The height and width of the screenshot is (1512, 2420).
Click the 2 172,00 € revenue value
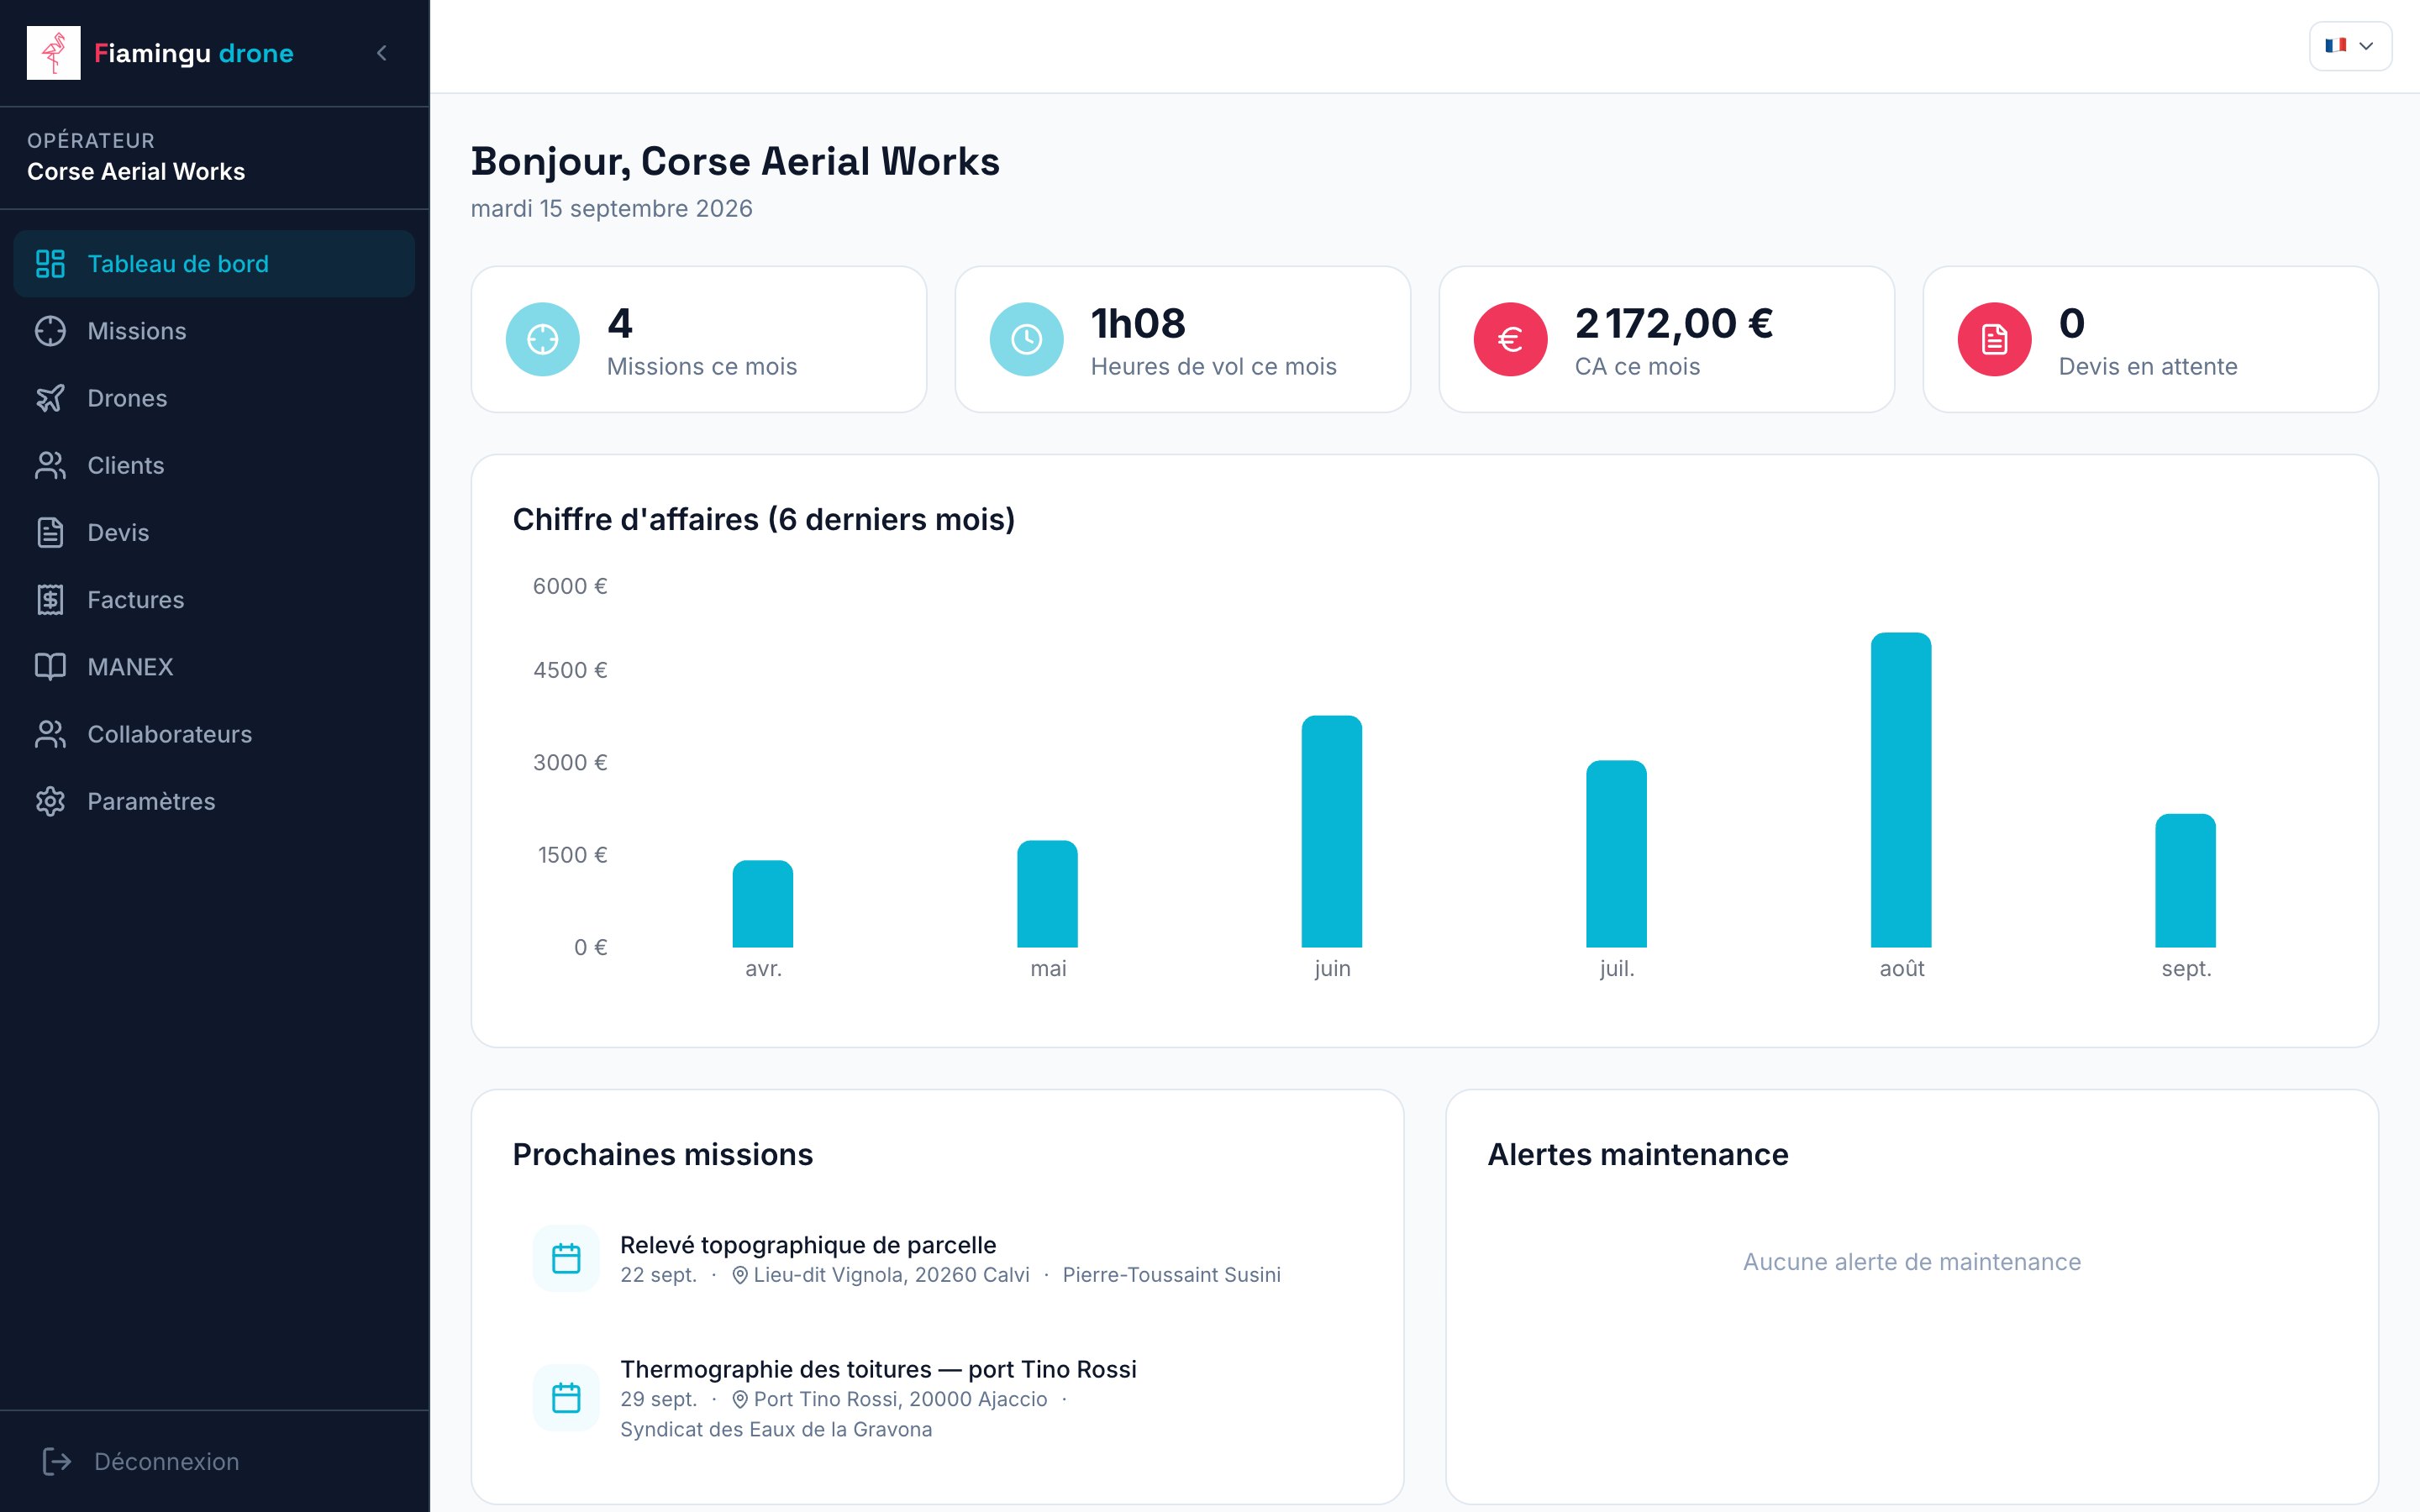pyautogui.click(x=1674, y=323)
